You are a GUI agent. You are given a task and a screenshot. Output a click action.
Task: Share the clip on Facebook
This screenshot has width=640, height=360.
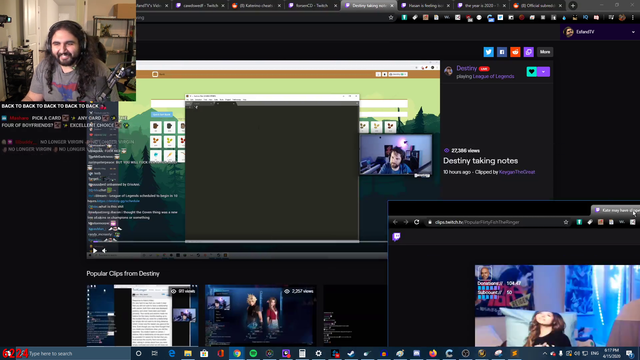pyautogui.click(x=502, y=52)
